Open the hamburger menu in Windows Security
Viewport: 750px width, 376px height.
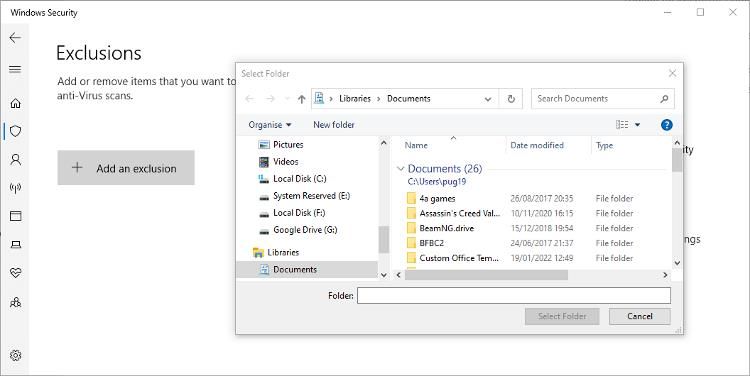(x=15, y=69)
